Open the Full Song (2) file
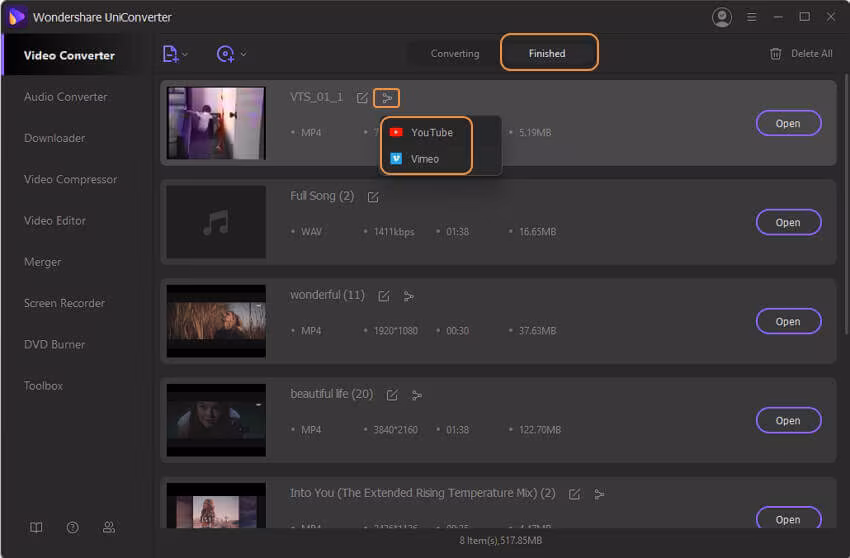The image size is (850, 558). pos(788,222)
